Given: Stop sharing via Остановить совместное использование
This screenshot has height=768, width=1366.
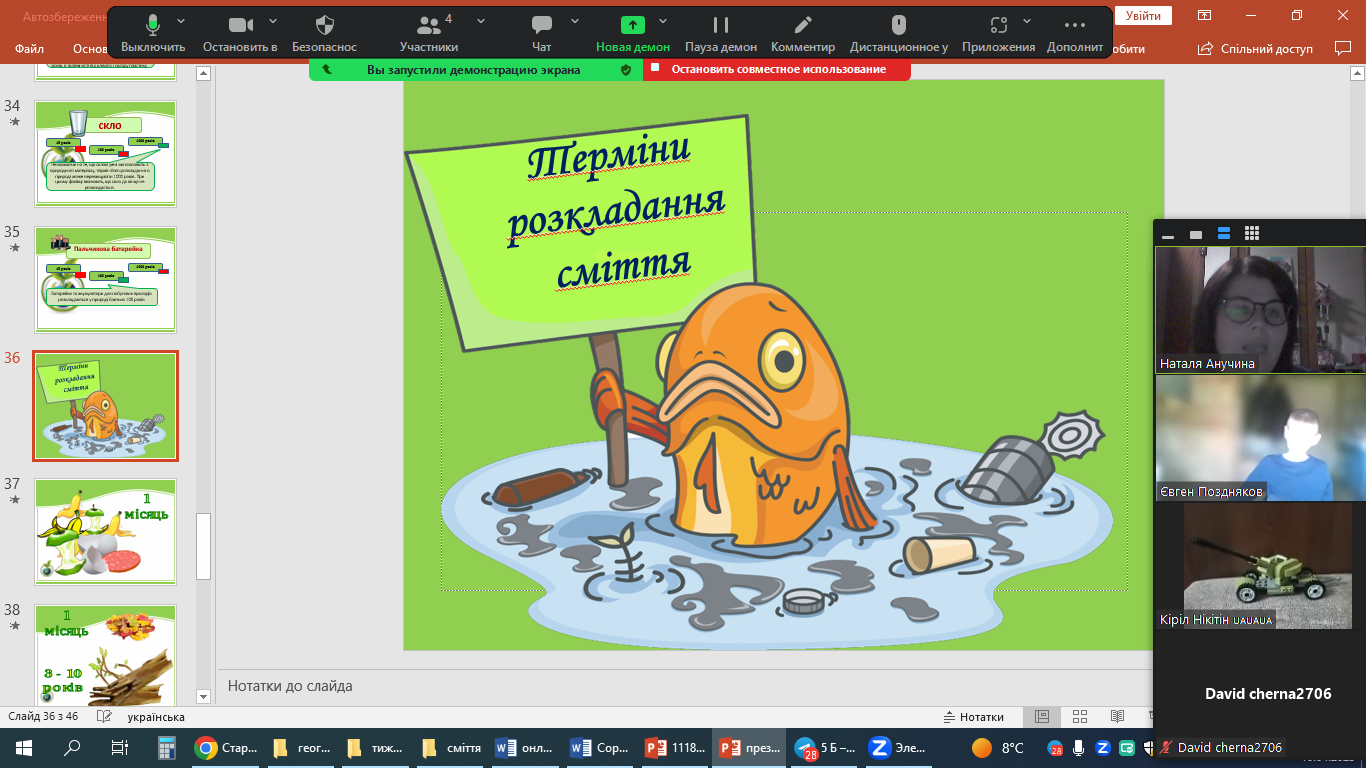Looking at the screenshot, I should [777, 69].
